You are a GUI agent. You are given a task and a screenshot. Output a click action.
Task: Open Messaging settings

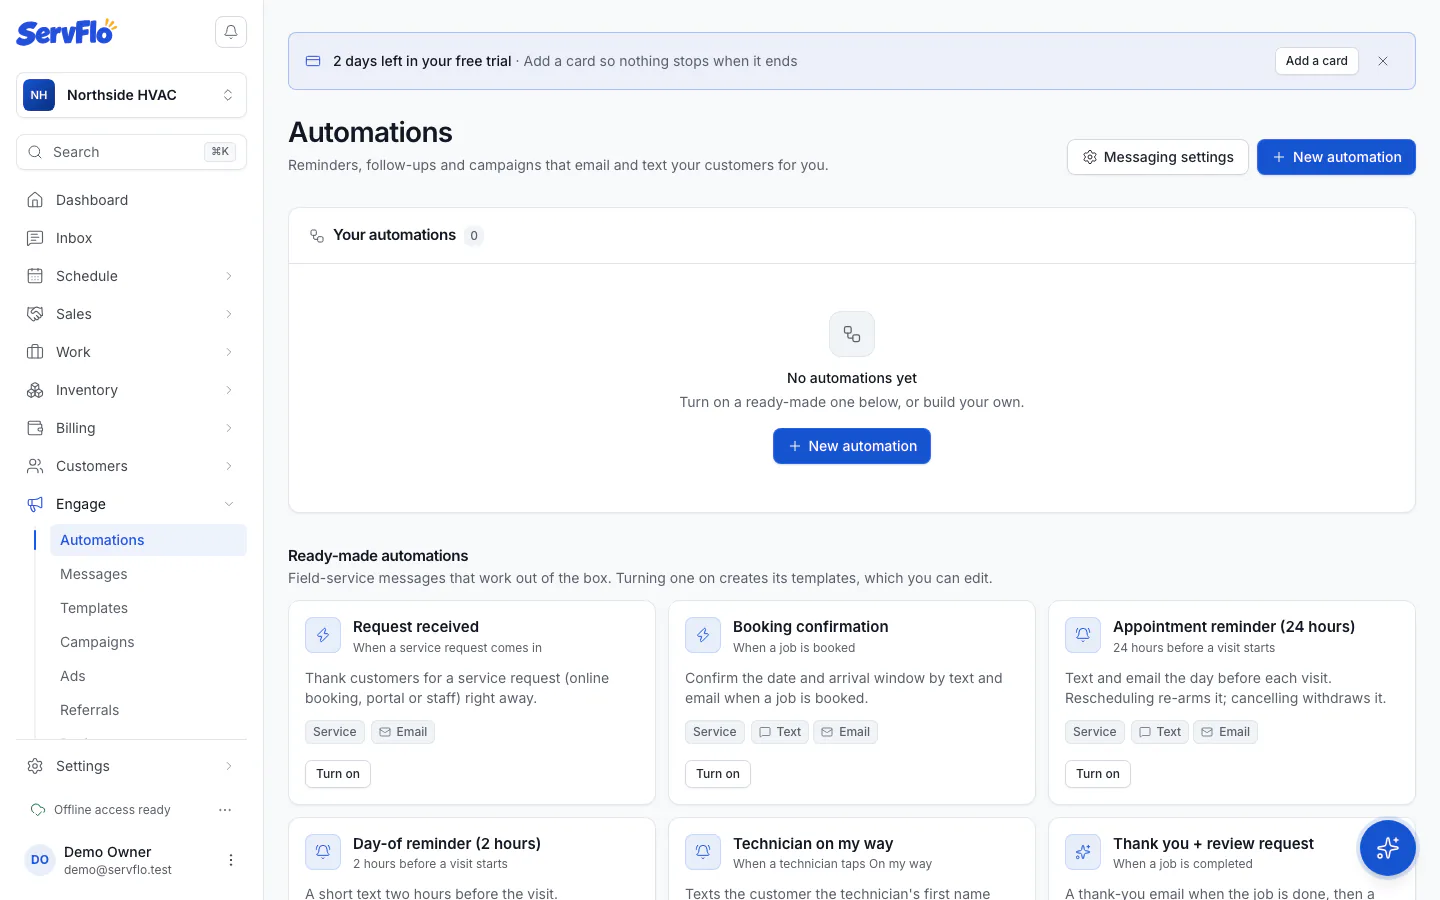(x=1158, y=157)
